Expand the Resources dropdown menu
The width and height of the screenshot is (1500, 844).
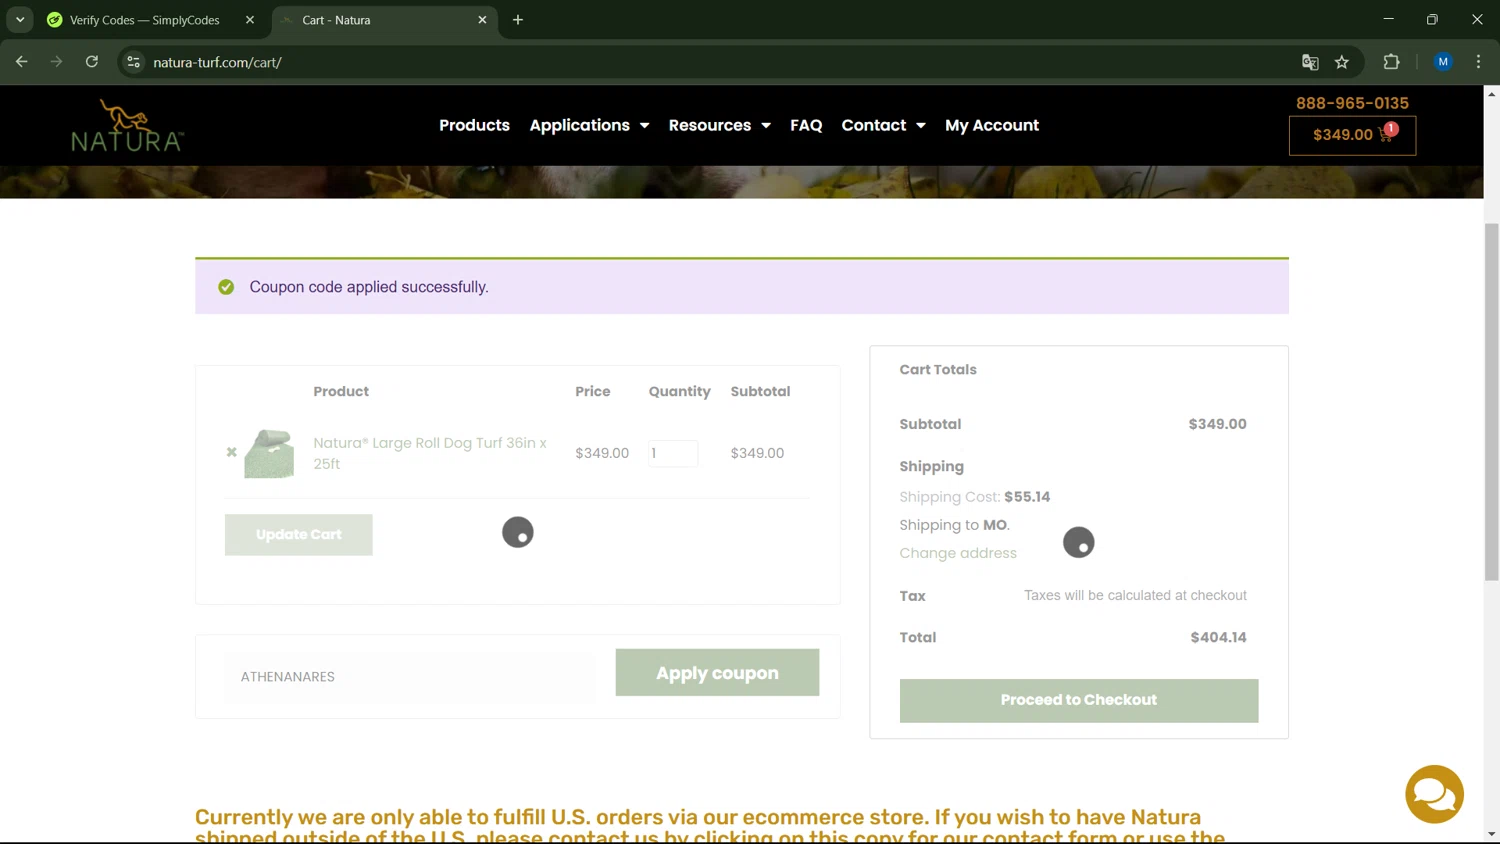click(x=719, y=125)
